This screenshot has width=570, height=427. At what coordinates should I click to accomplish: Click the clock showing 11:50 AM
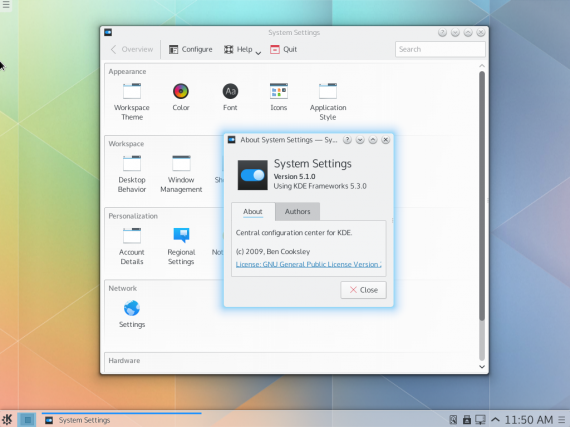point(529,420)
